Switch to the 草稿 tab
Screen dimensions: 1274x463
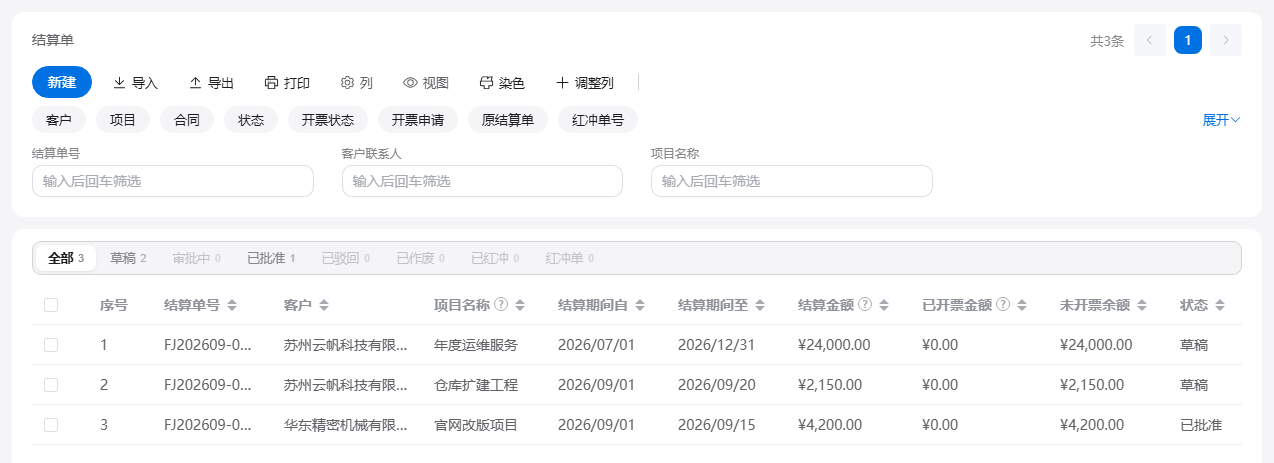[128, 258]
